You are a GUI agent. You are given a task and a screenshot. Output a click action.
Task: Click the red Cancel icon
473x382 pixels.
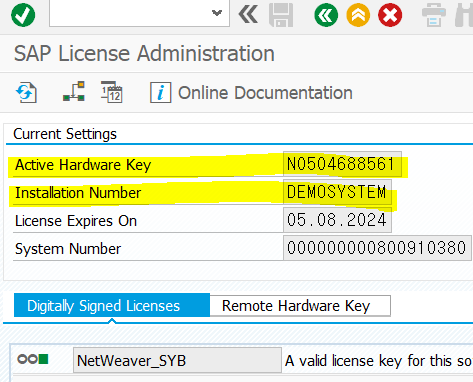coord(390,15)
